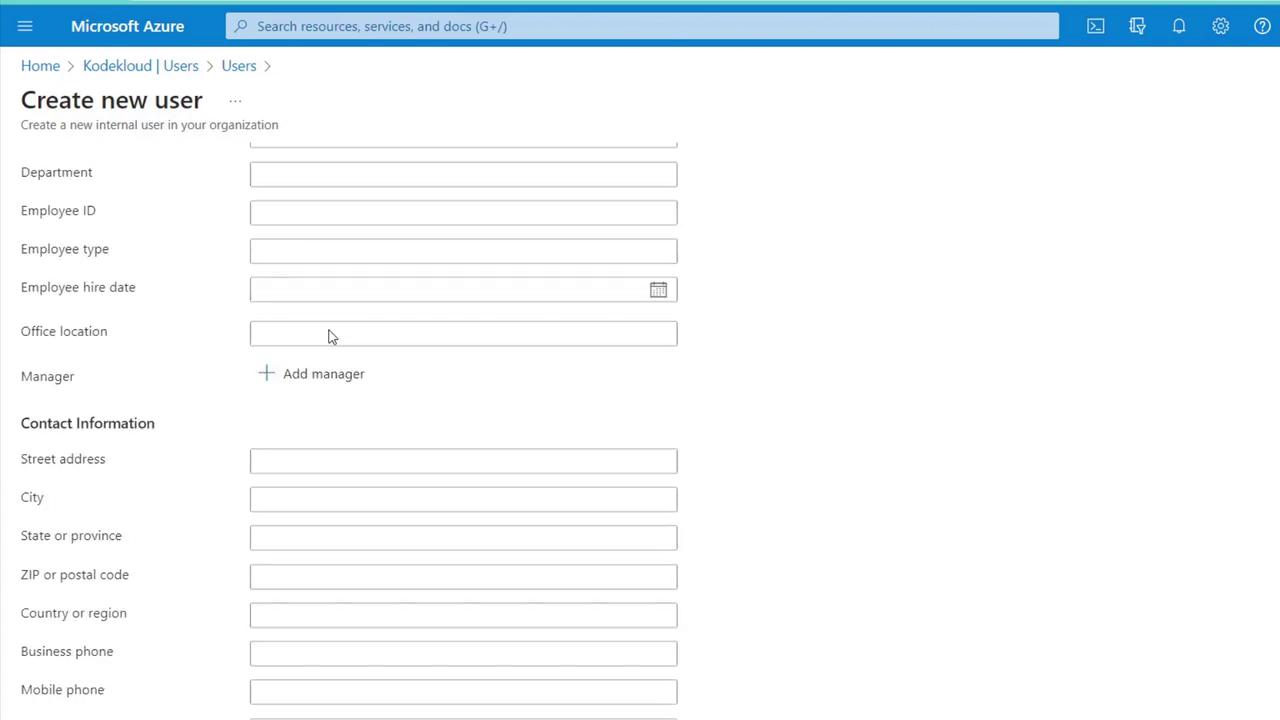The width and height of the screenshot is (1280, 720).
Task: Click the Create new user title
Action: tap(112, 100)
